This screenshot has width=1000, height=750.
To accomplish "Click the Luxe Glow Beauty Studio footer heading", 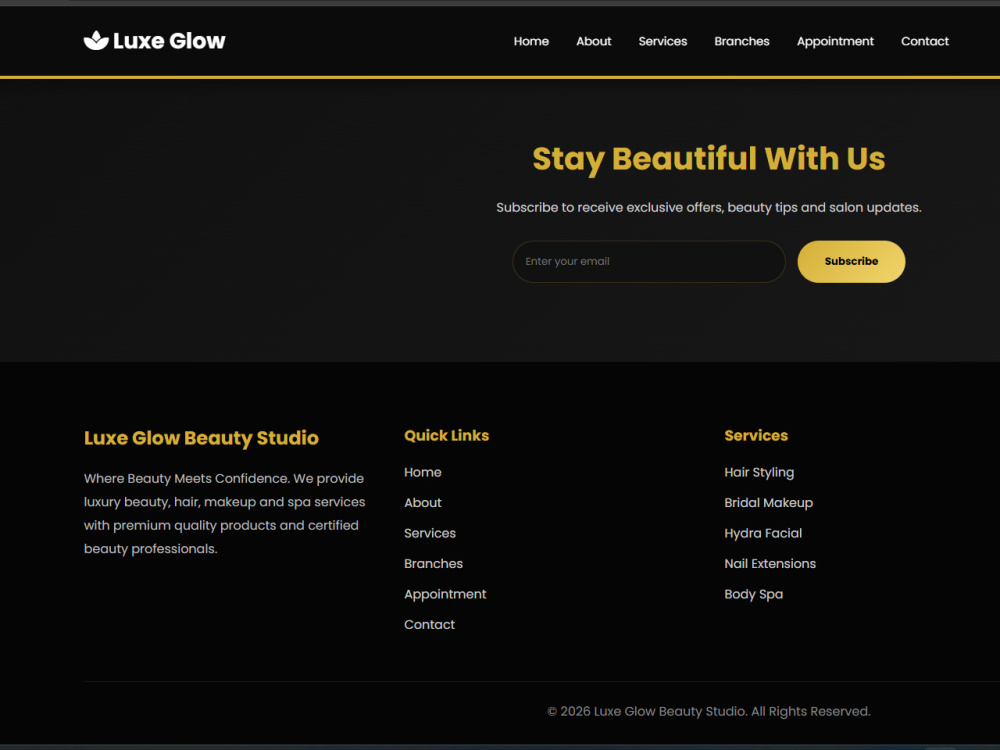I will pos(201,439).
